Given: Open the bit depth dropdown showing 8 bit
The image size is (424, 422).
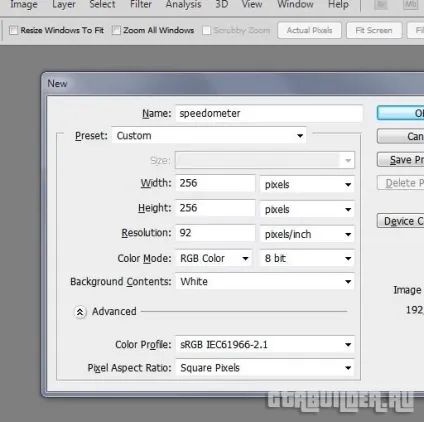Looking at the screenshot, I should 307,258.
